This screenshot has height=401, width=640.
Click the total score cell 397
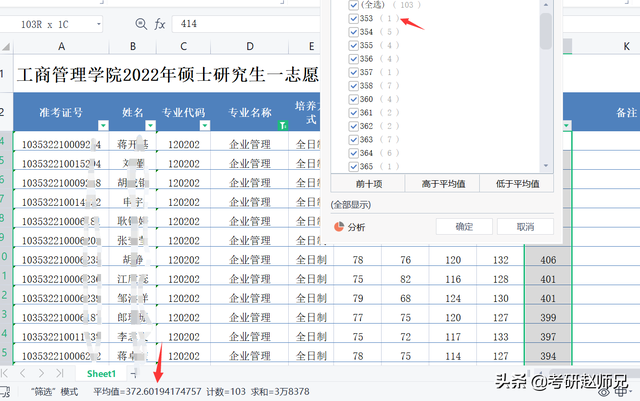(548, 336)
